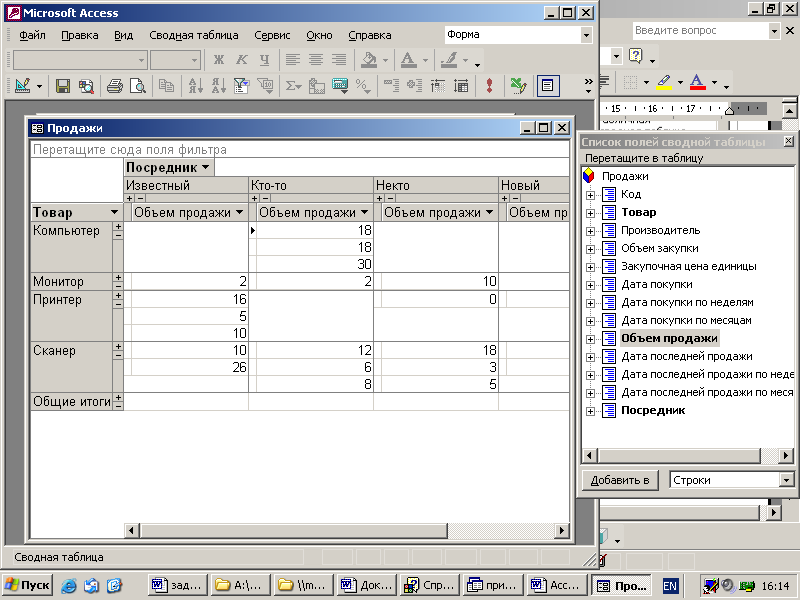
Task: Click the Пуск start button
Action: coord(27,585)
